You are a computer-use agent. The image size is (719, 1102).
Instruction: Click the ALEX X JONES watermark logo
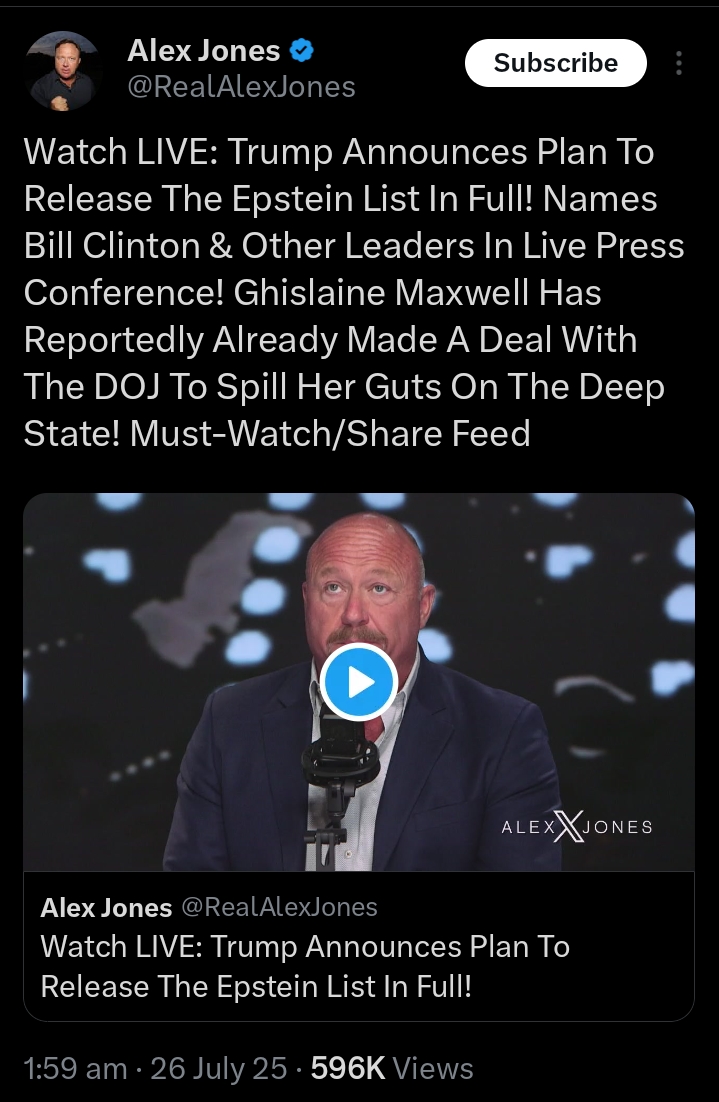(x=576, y=826)
